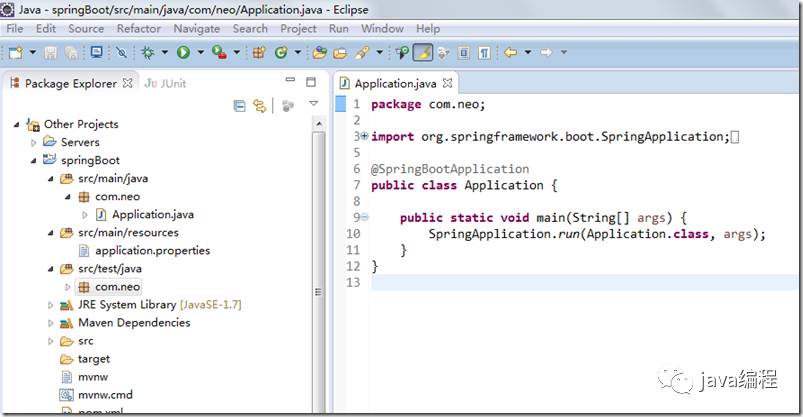
Task: Close the Application.java editor tab
Action: click(x=448, y=83)
